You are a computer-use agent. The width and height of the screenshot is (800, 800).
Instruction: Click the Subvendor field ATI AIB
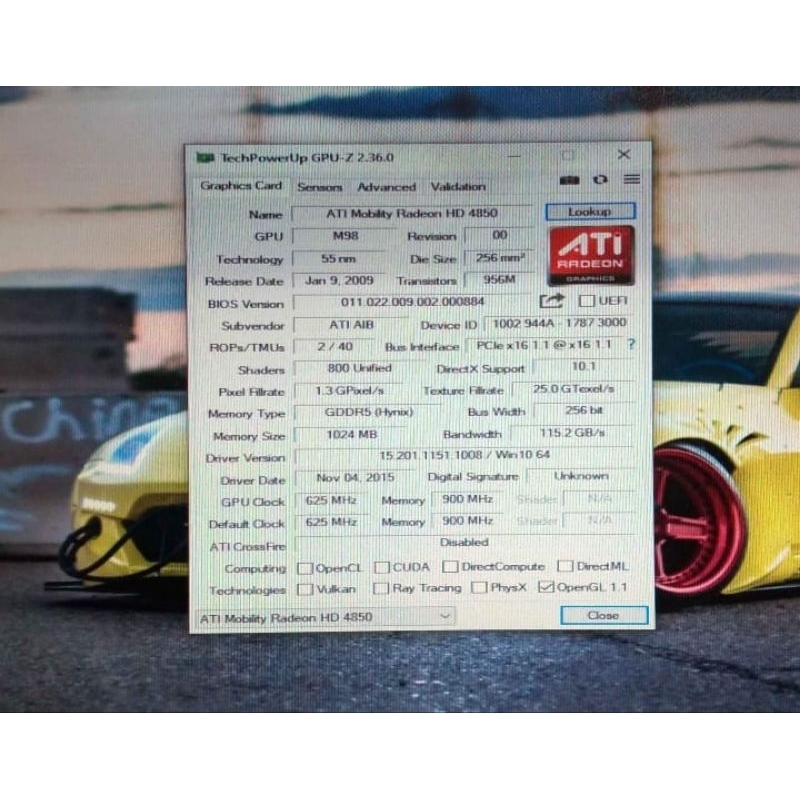(352, 324)
